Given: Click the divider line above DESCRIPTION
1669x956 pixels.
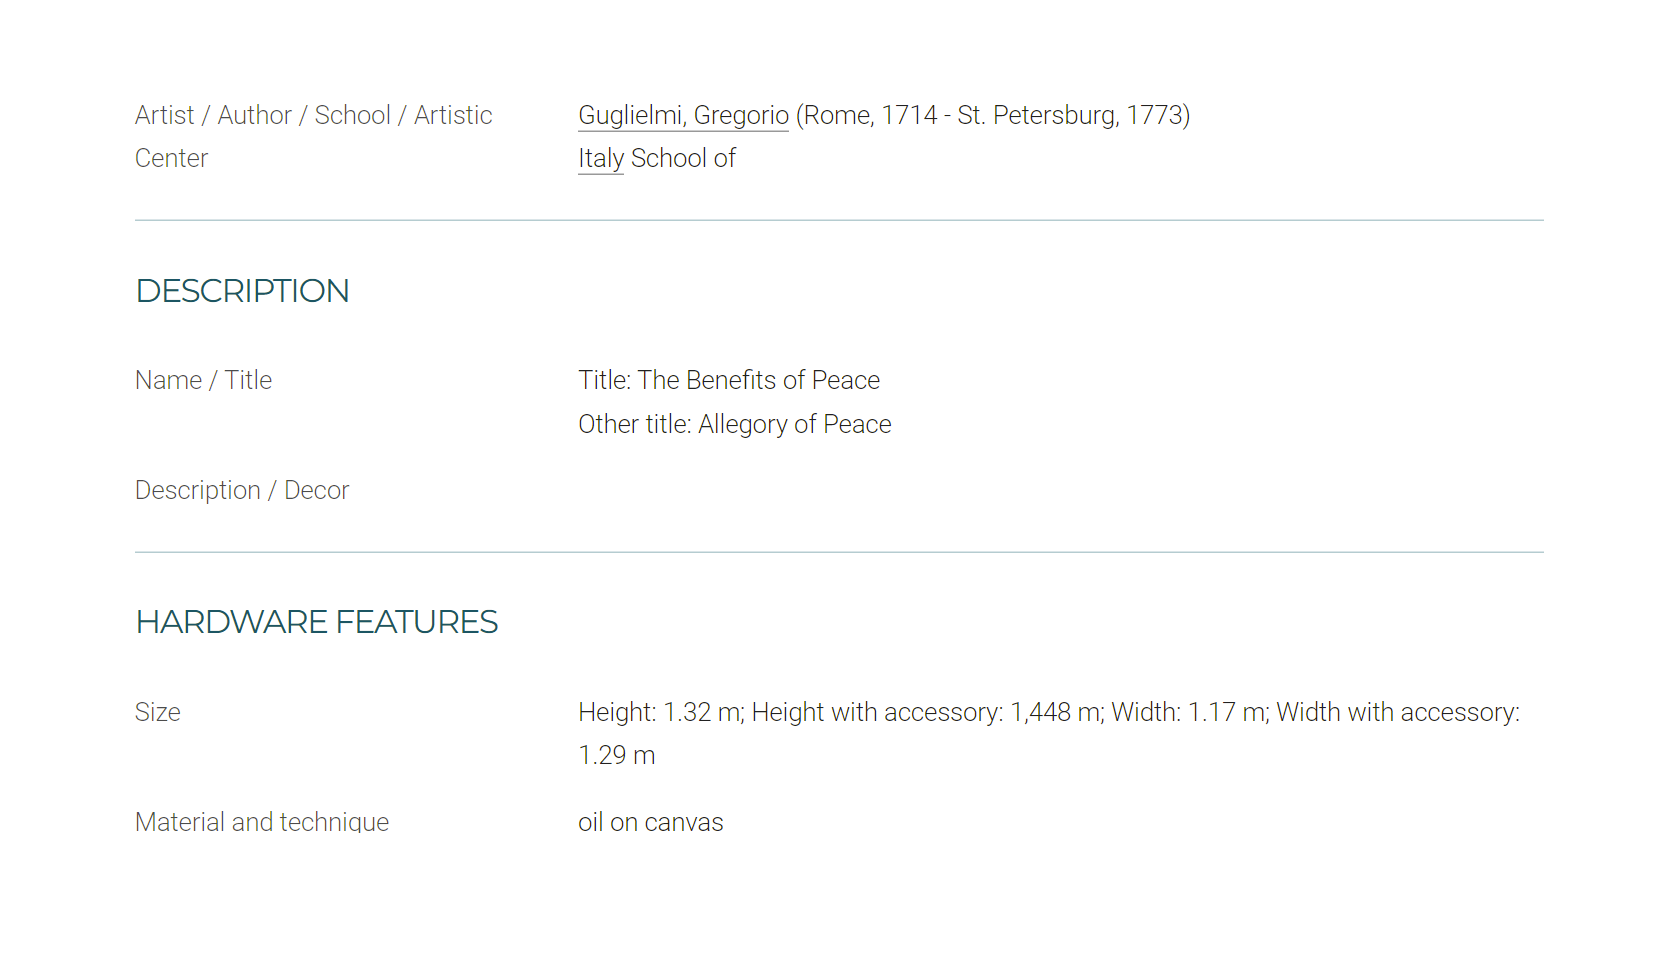Looking at the screenshot, I should pyautogui.click(x=839, y=220).
